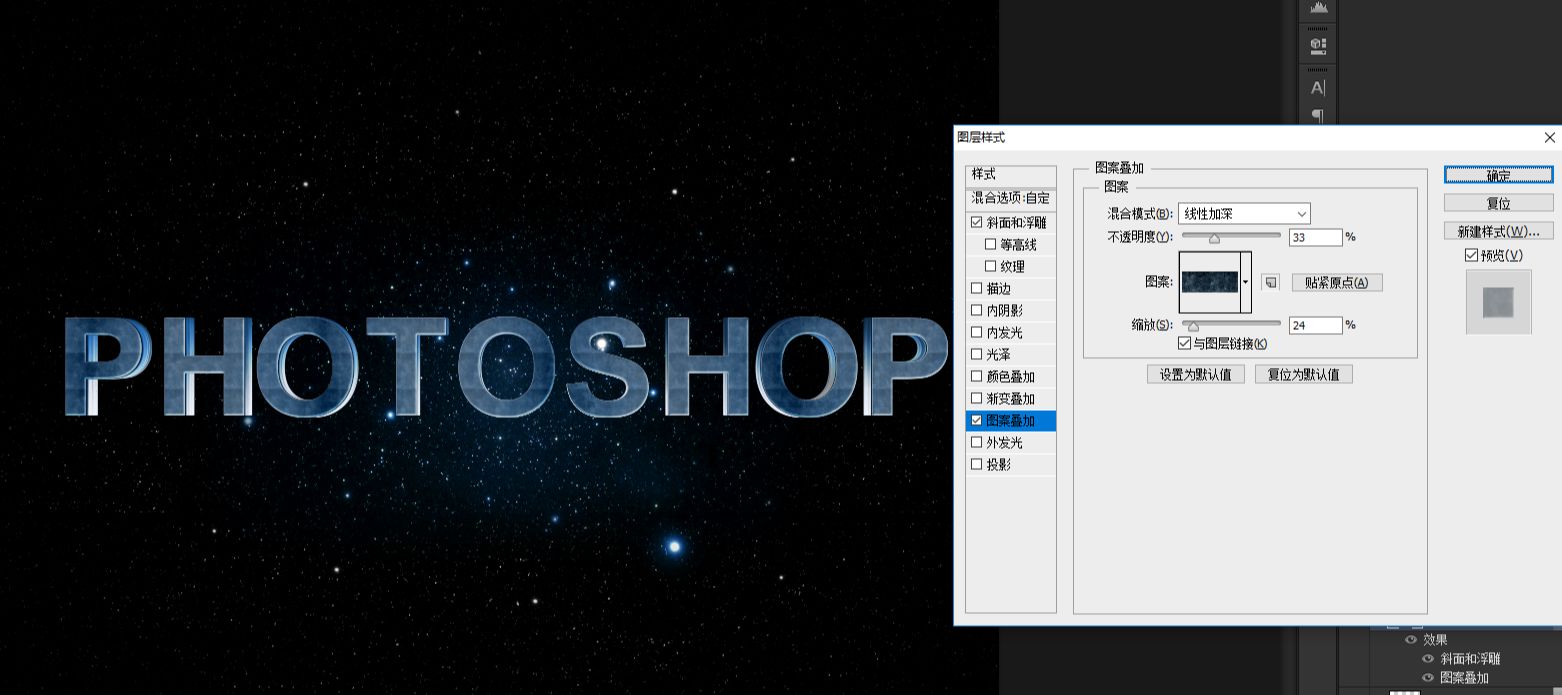Toggle 与图层链接 checkbox

point(1185,344)
